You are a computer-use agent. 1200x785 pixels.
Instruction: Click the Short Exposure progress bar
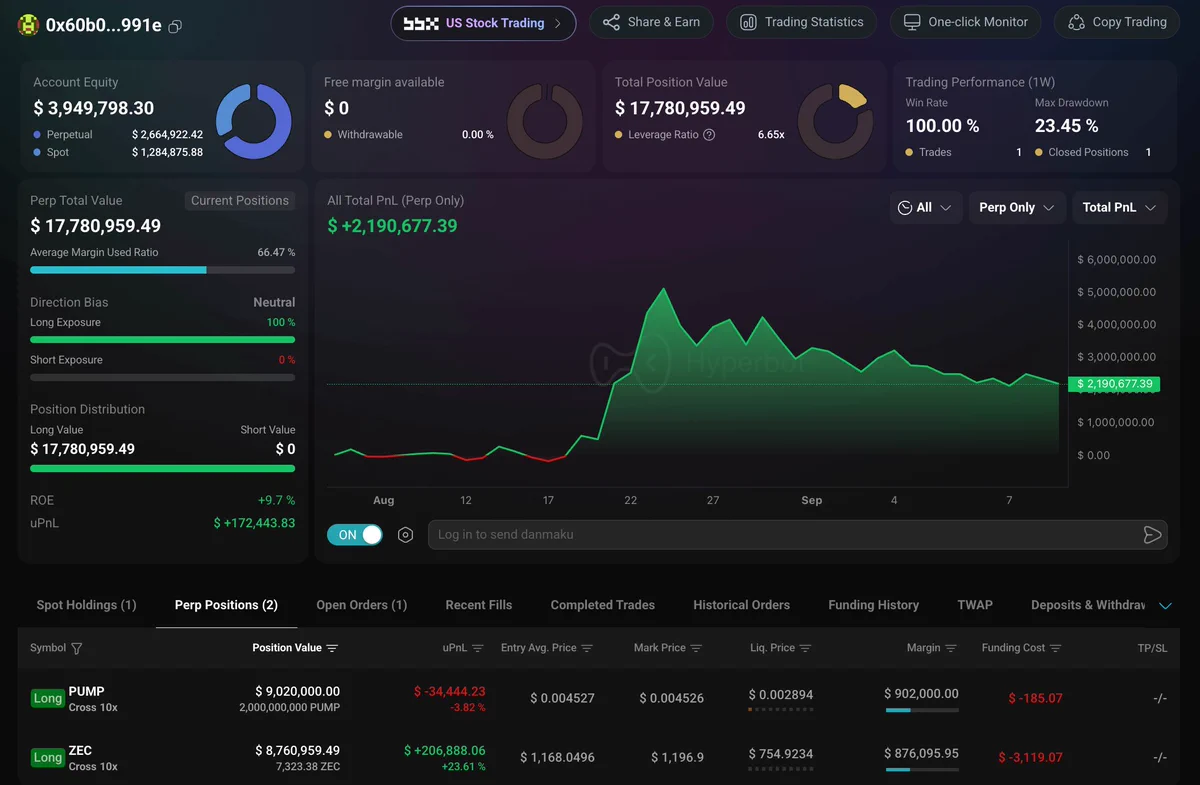(162, 377)
